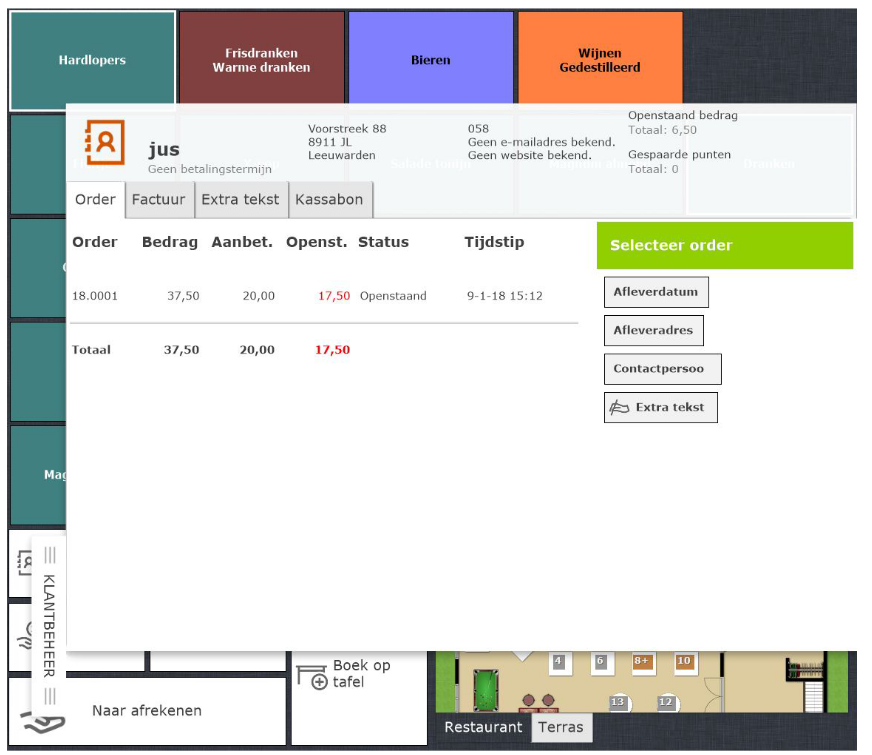
Task: Open the Extra tekst tab
Action: (x=241, y=200)
